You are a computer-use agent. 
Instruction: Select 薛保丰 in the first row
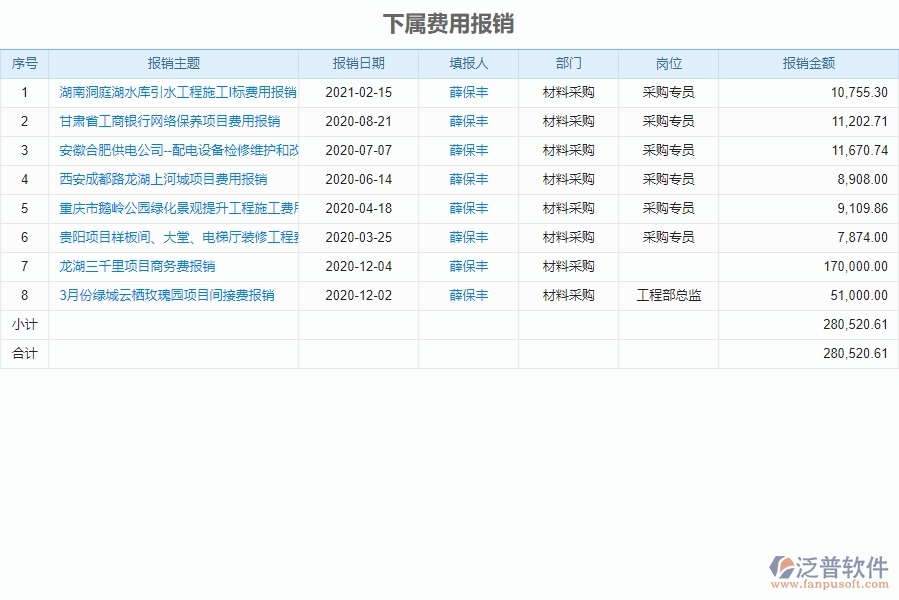466,92
